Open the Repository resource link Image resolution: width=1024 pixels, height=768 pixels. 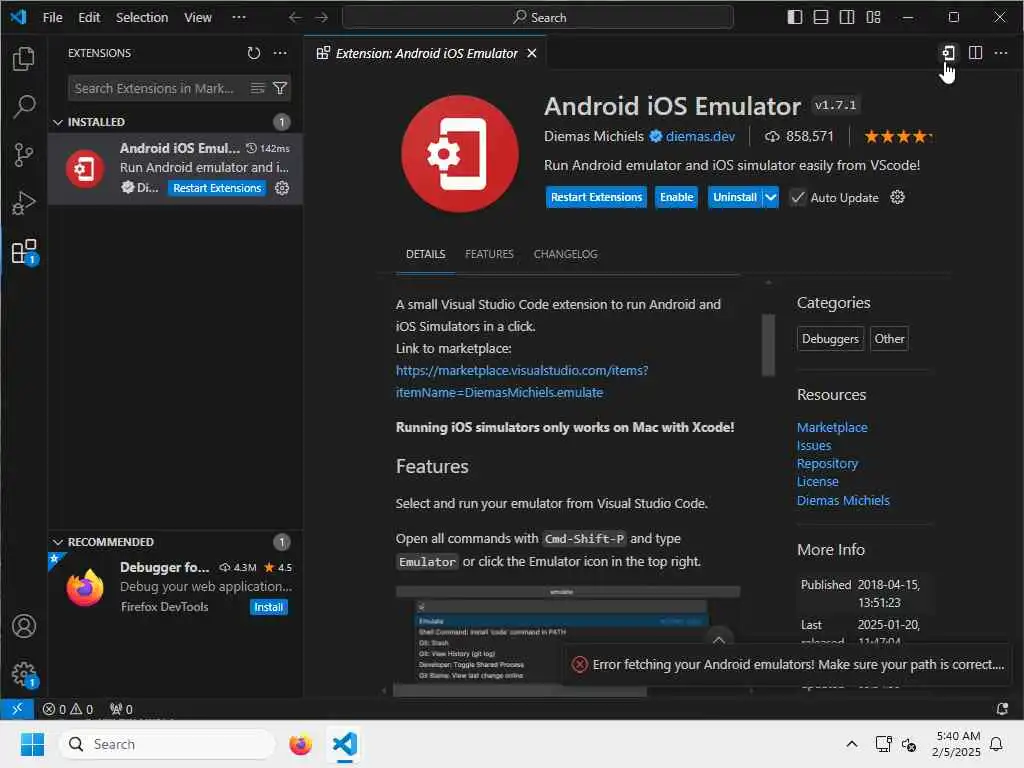click(x=827, y=463)
